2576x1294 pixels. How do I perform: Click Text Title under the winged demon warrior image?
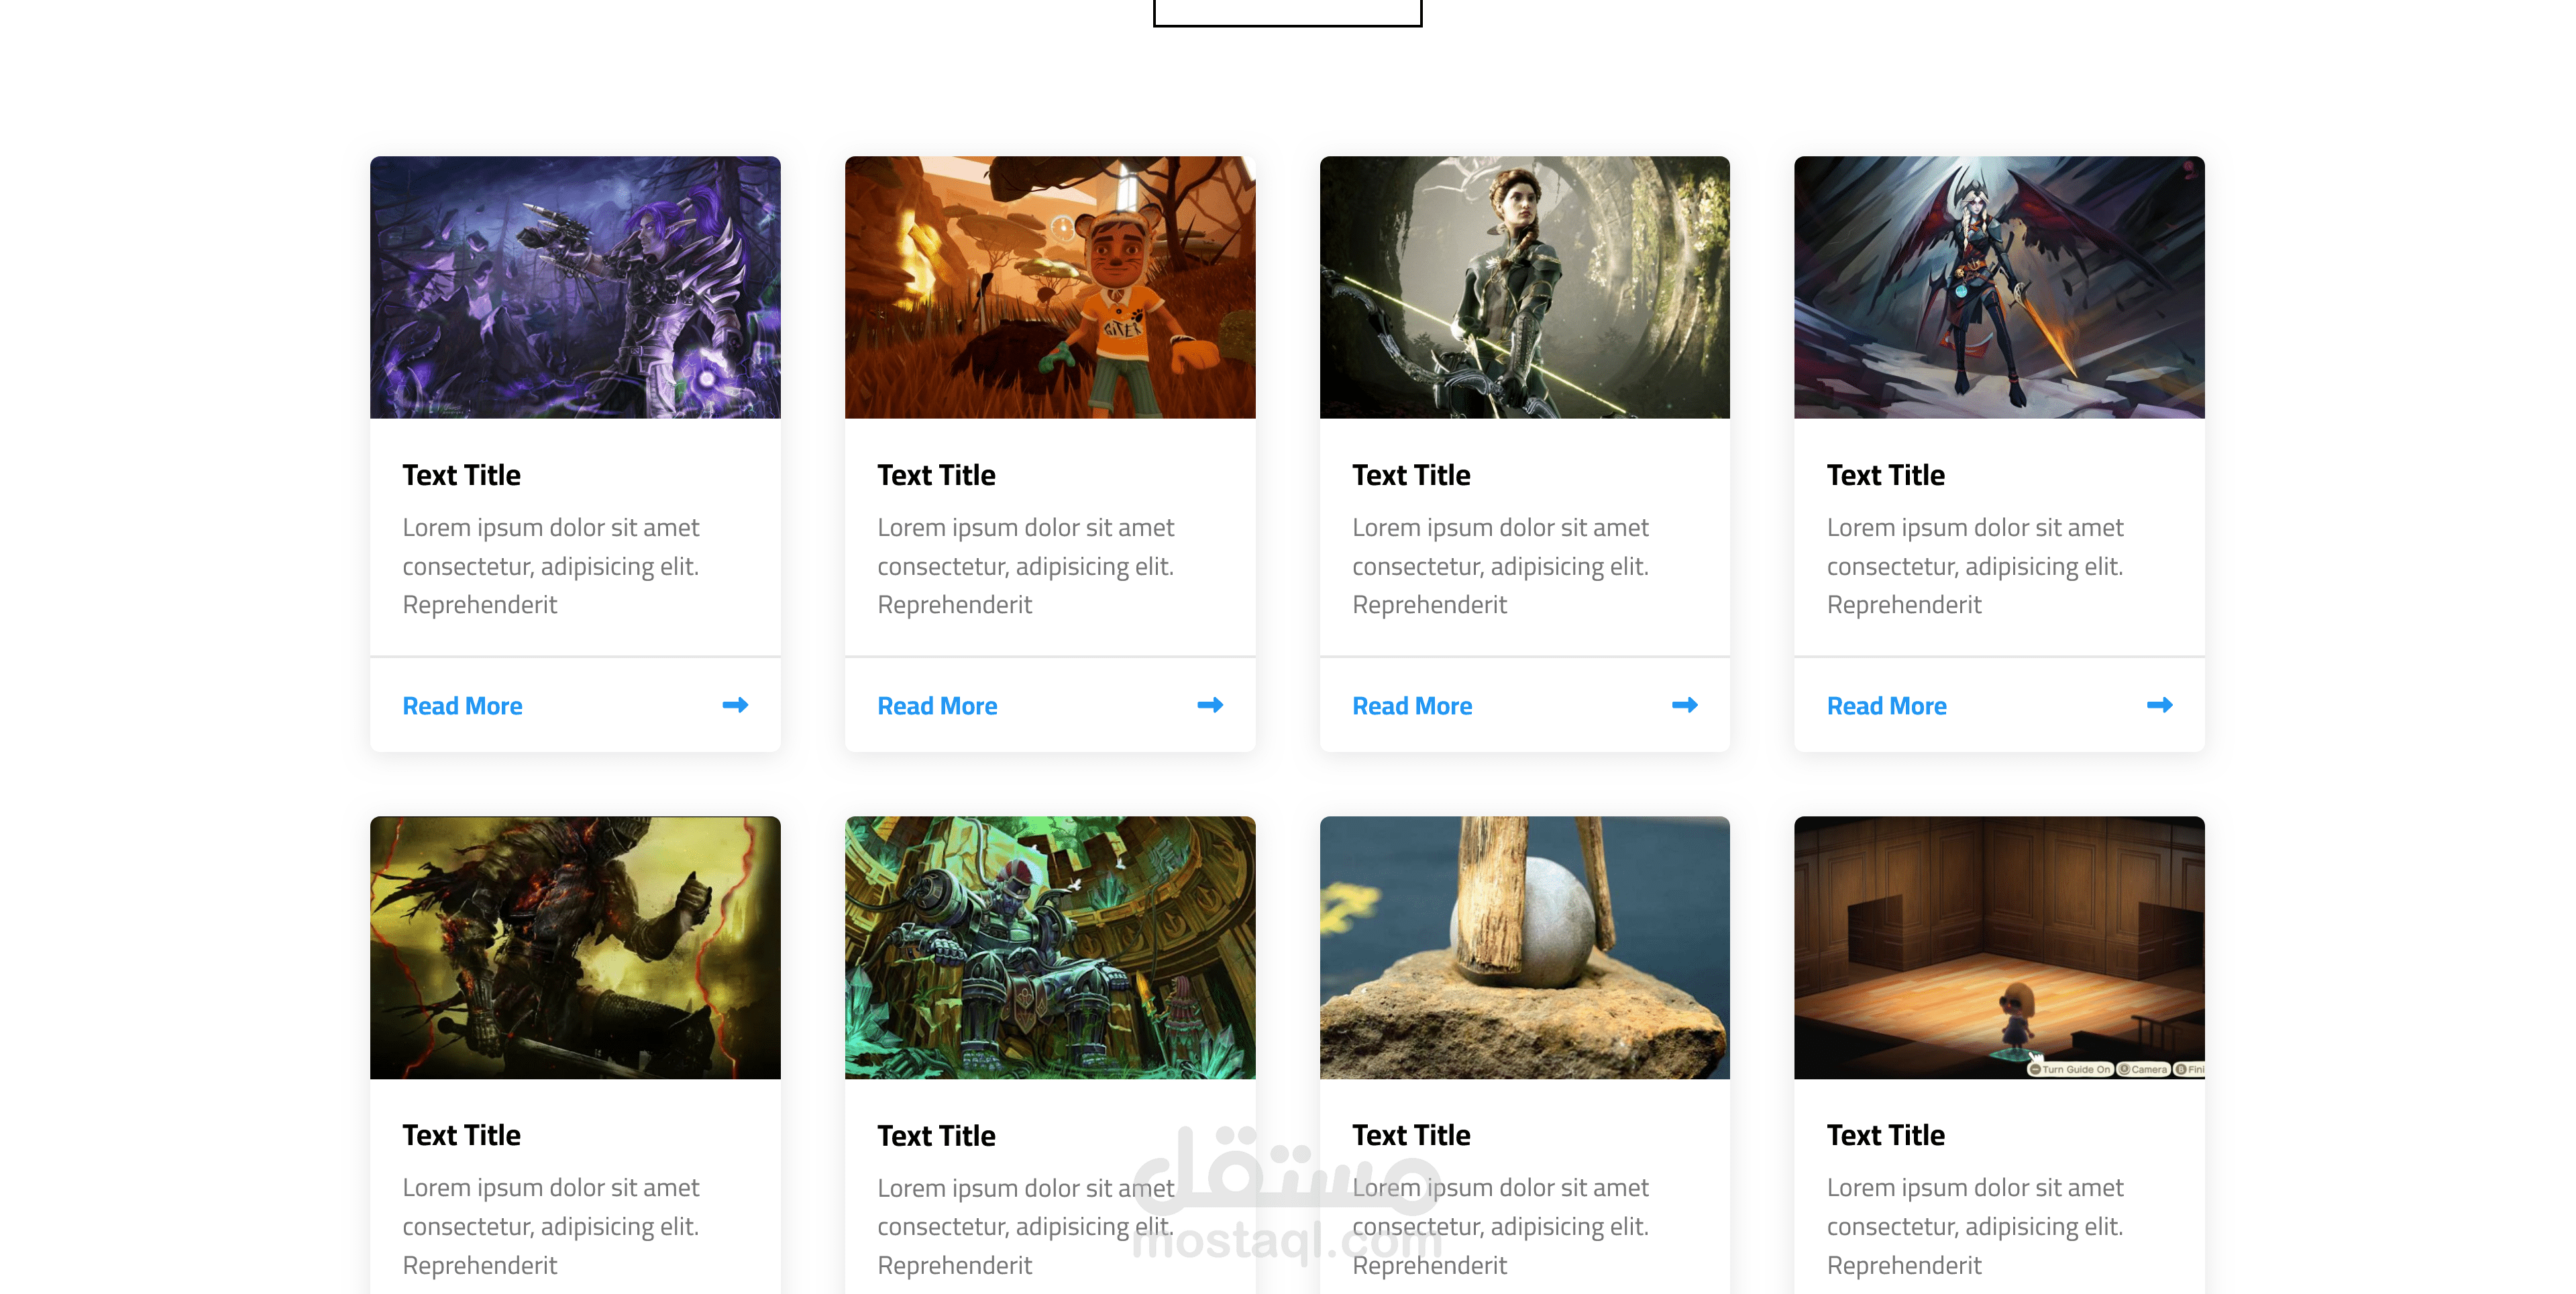(1885, 475)
